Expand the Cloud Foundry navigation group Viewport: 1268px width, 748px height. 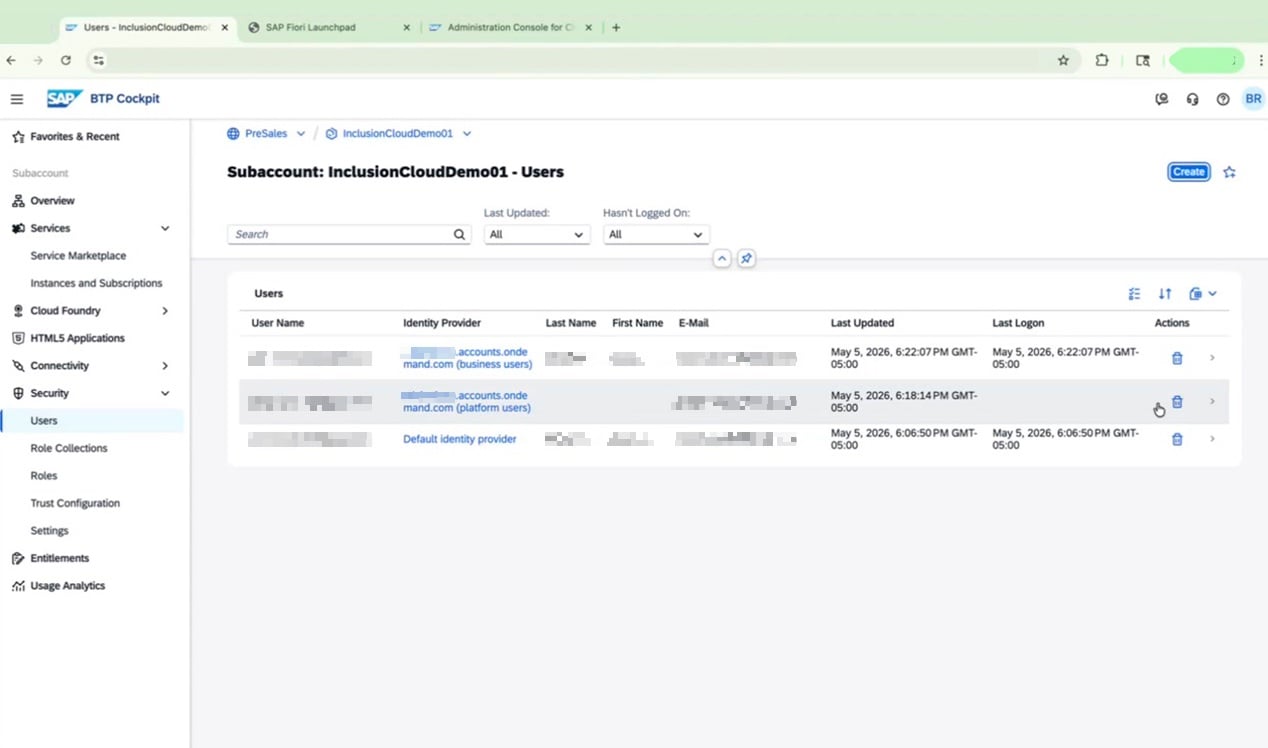165,311
